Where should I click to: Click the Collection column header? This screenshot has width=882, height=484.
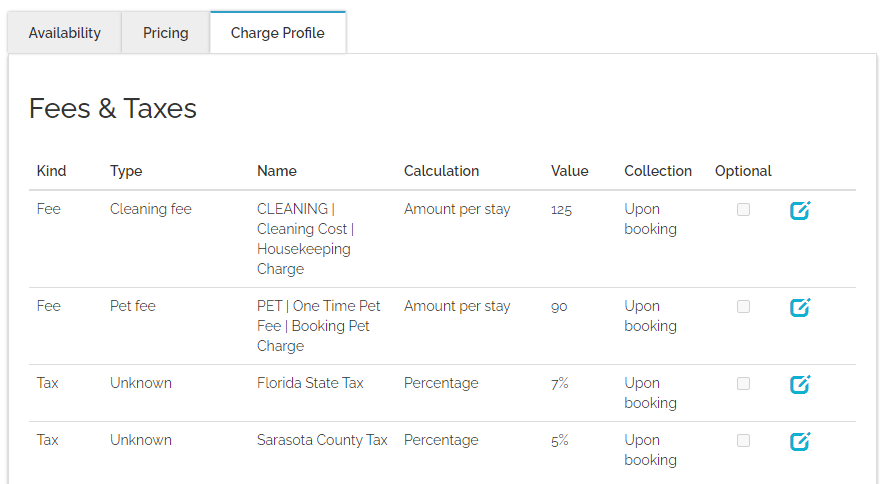click(658, 171)
